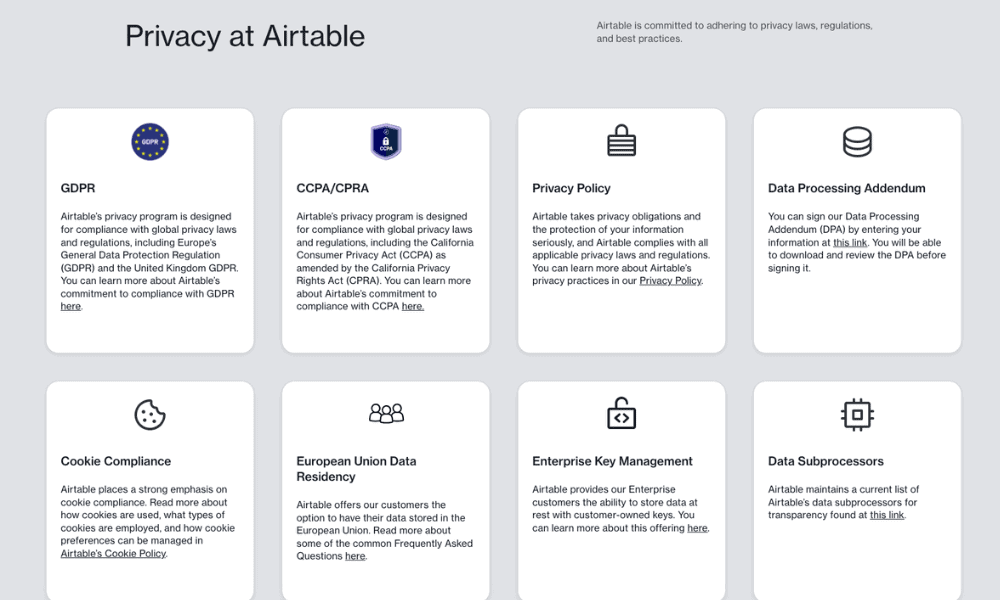Click the Data Subprocessors chip icon
Image resolution: width=1000 pixels, height=600 pixels.
(857, 414)
